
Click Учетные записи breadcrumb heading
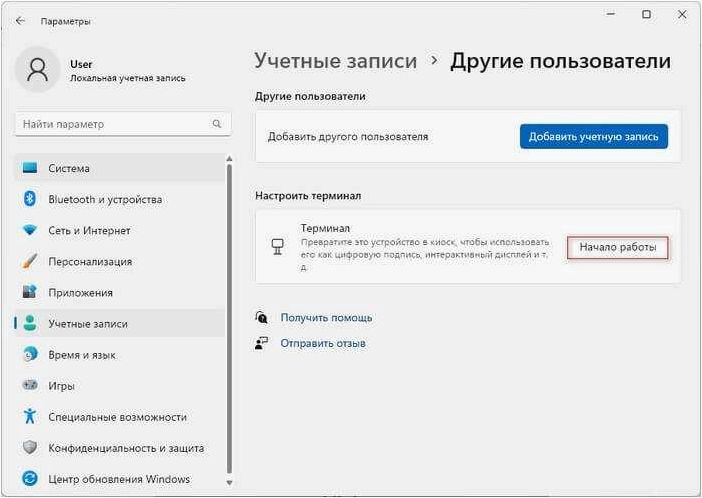[x=336, y=61]
